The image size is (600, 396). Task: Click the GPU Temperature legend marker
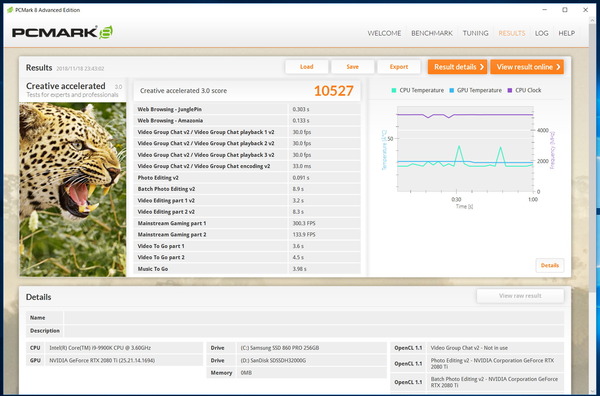click(452, 90)
